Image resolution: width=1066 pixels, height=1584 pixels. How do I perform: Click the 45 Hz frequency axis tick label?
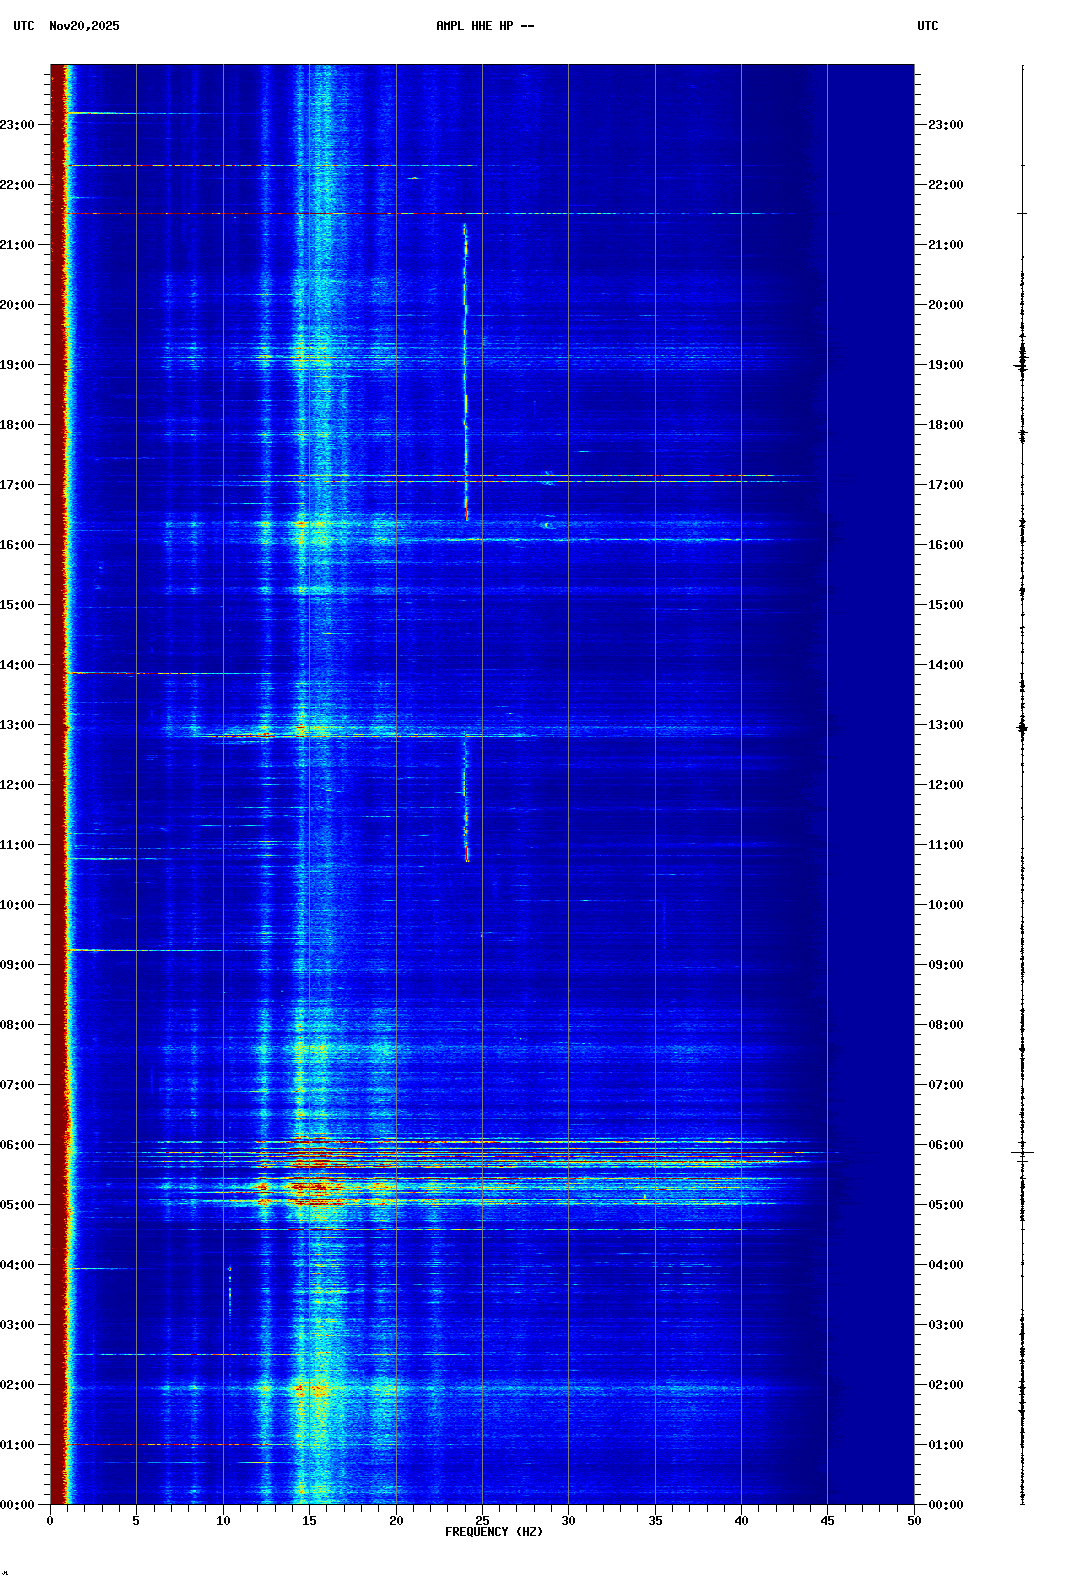coord(827,1521)
